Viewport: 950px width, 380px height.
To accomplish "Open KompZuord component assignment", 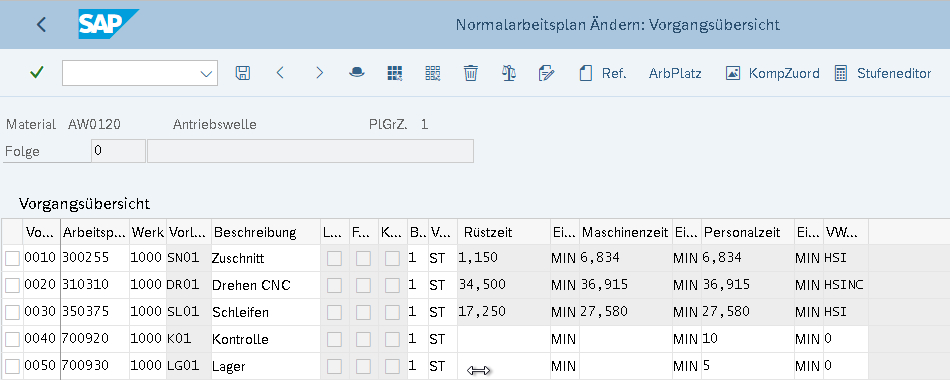I will point(773,73).
